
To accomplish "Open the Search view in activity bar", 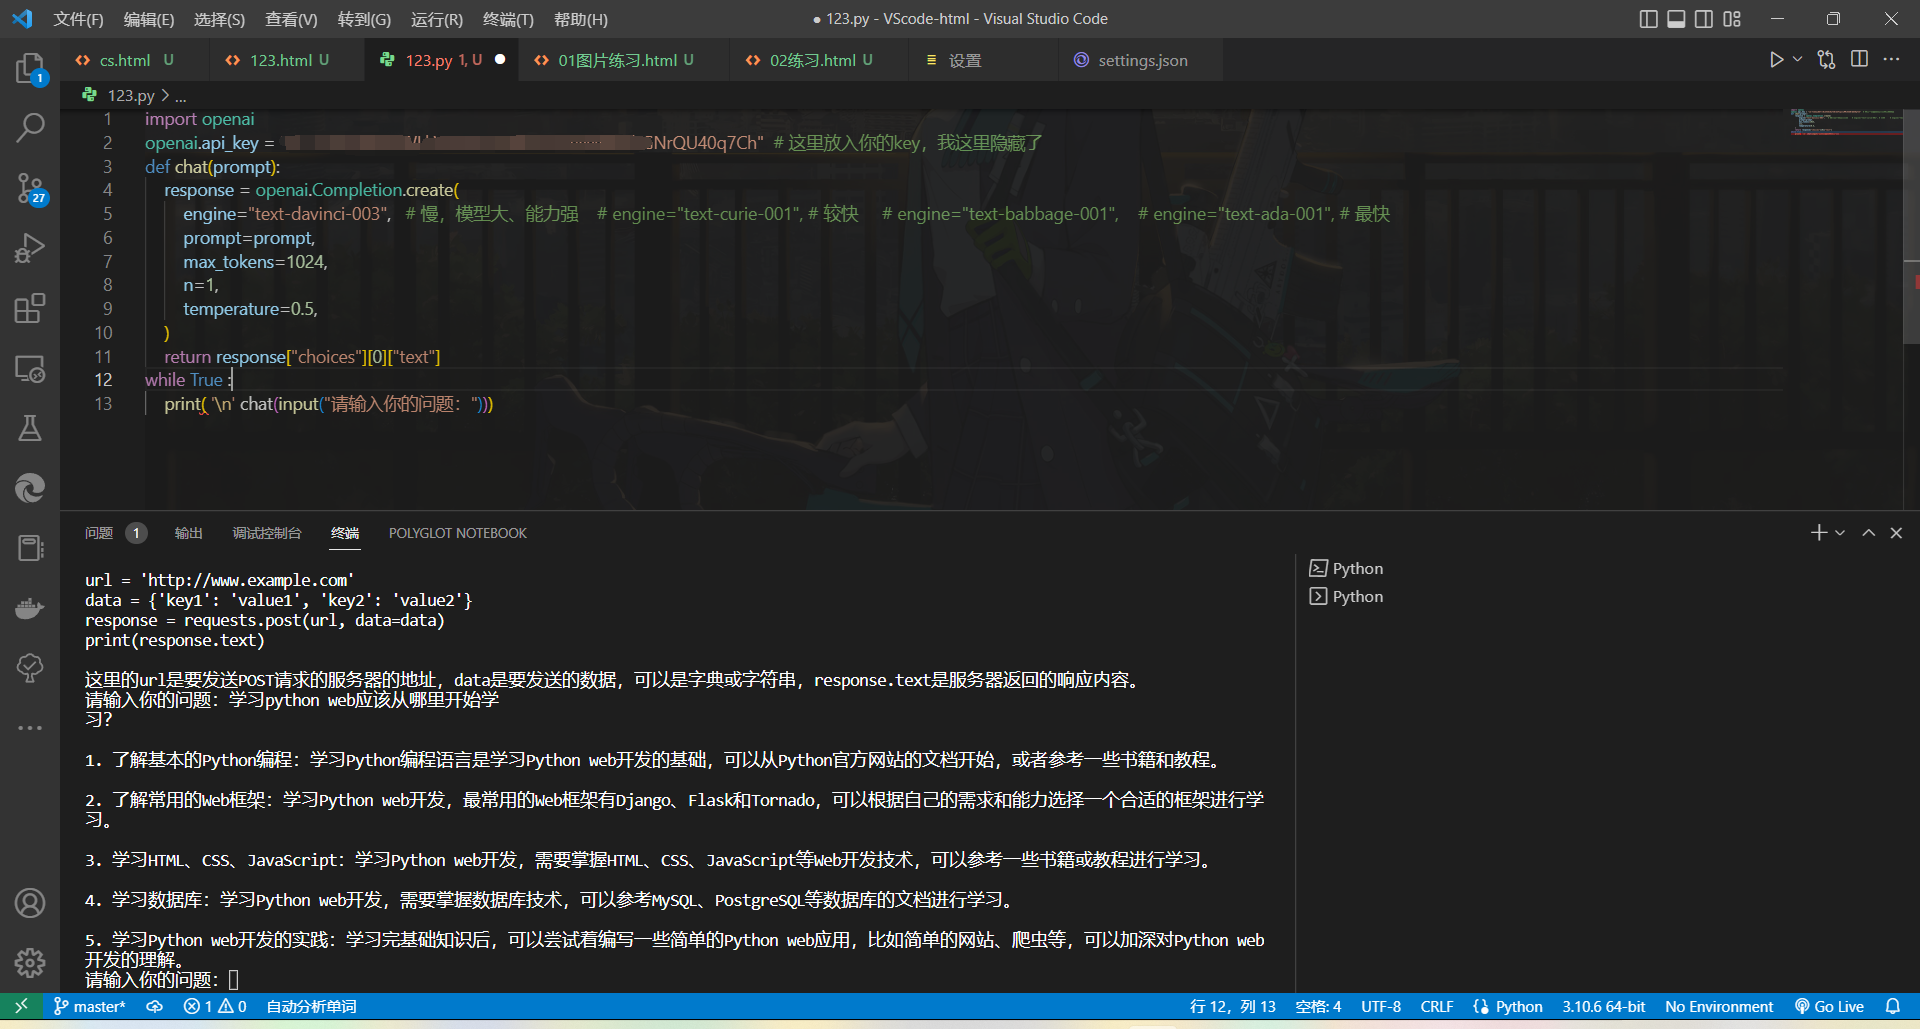I will tap(30, 128).
